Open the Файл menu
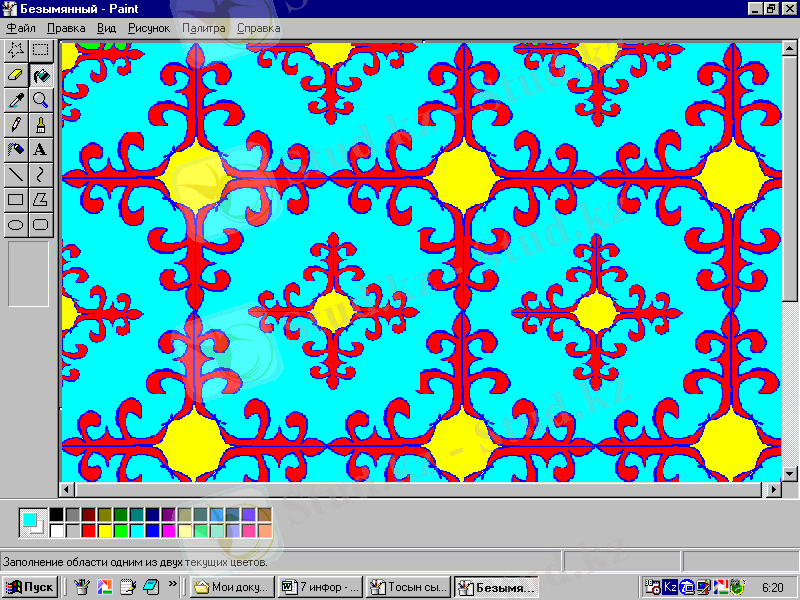800x600 pixels. point(20,28)
